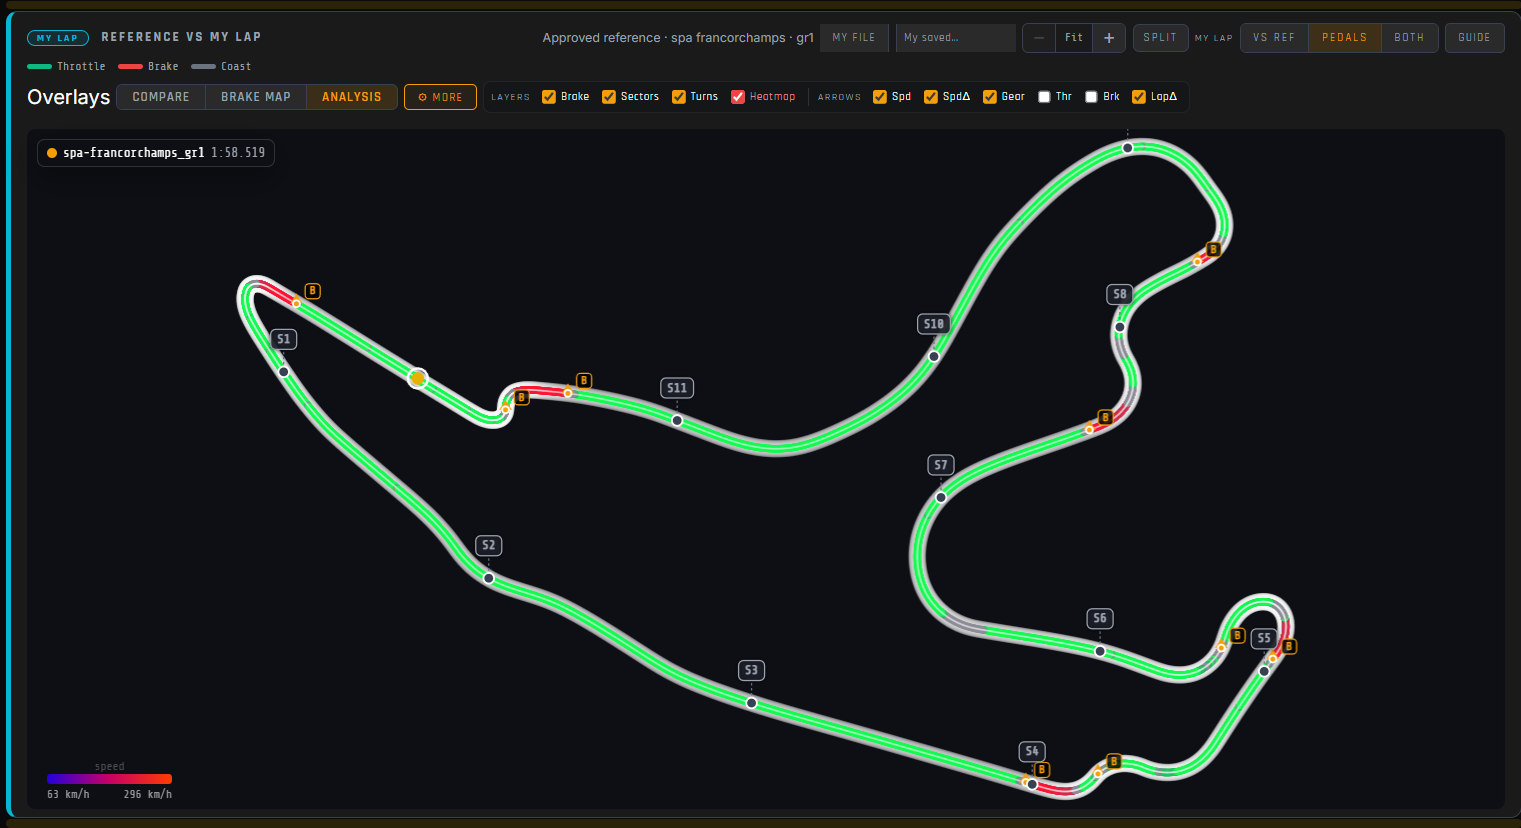Click the S6 sector marker label
Image resolution: width=1521 pixels, height=828 pixels.
[x=1100, y=618]
